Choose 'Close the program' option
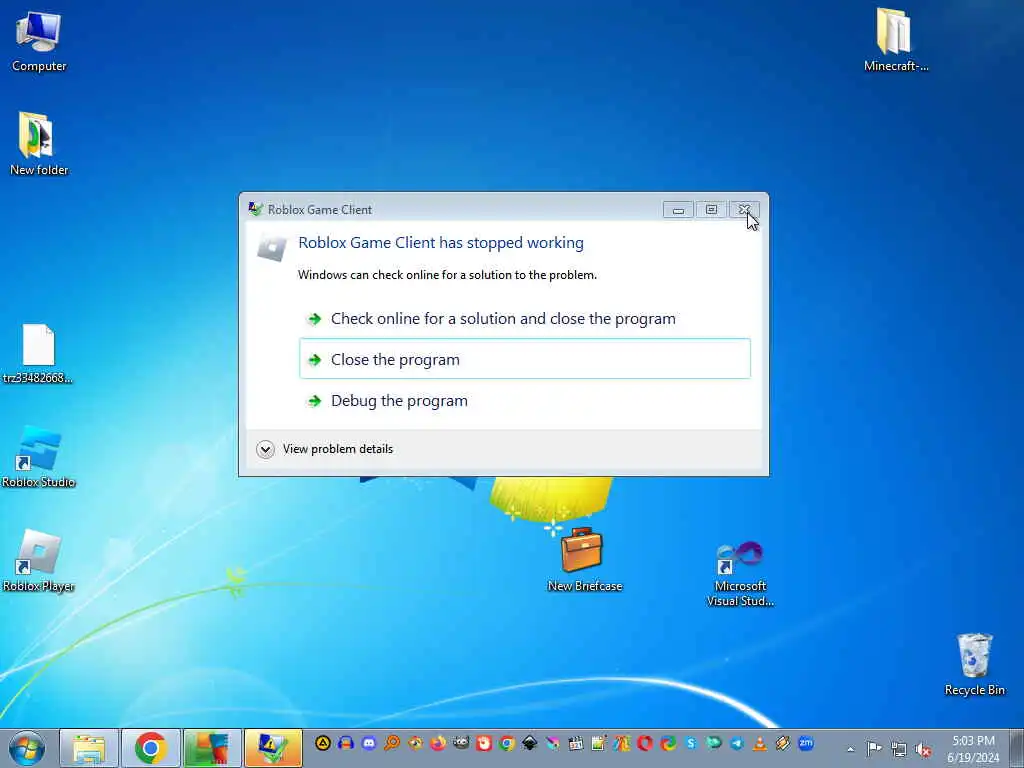 [x=524, y=359]
